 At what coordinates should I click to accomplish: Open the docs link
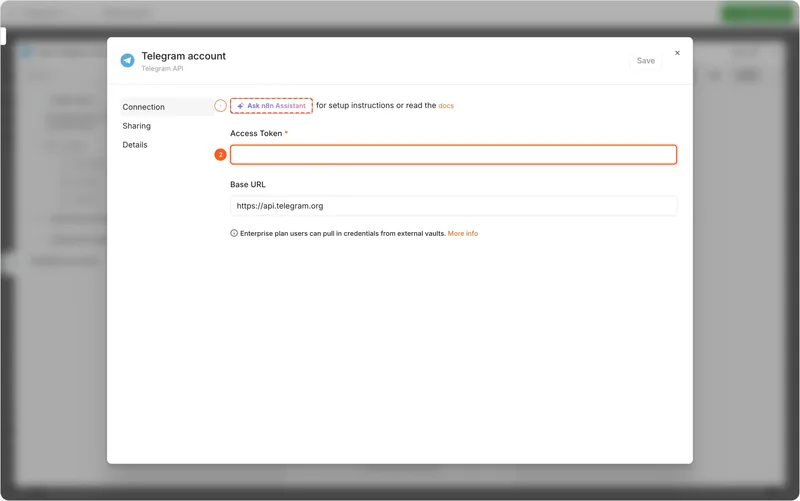coord(446,106)
